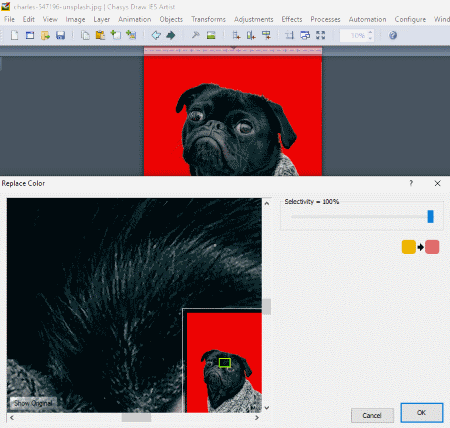Image resolution: width=450 pixels, height=428 pixels.
Task: Click the Selectivity slider handle
Action: point(430,216)
